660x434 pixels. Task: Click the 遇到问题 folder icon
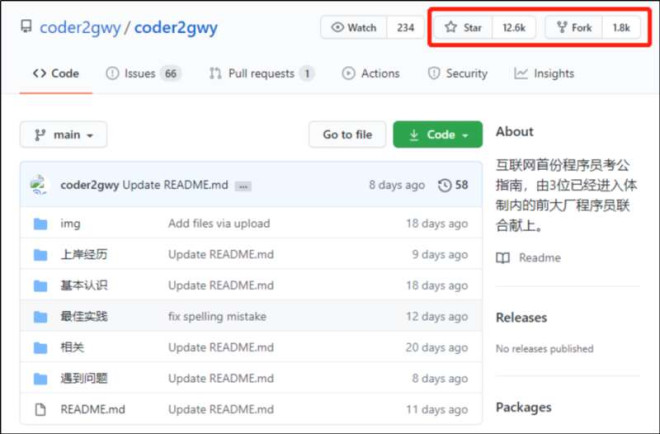click(x=40, y=379)
